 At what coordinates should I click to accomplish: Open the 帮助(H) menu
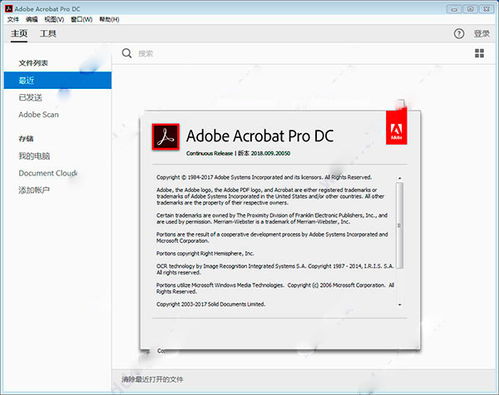[x=109, y=19]
